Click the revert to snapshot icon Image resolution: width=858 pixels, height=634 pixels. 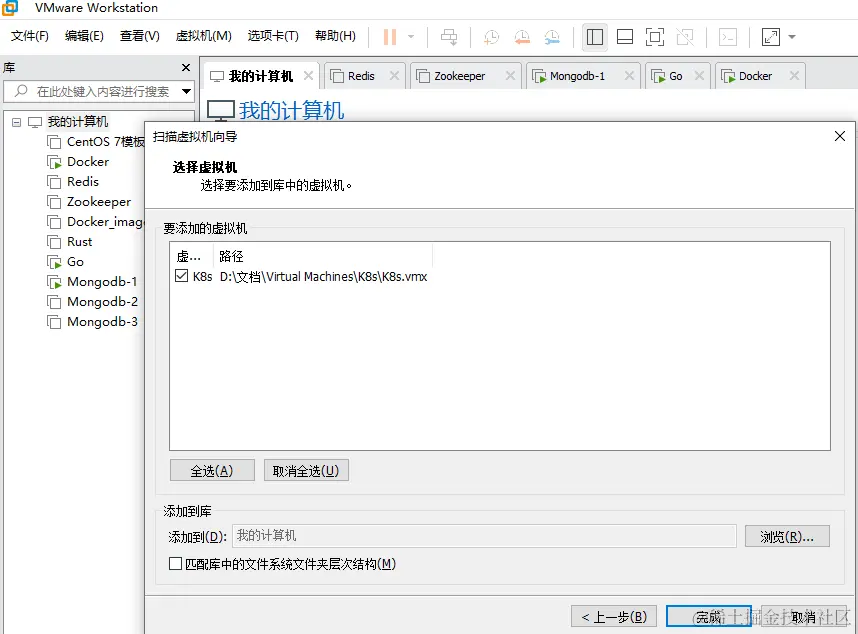click(x=522, y=37)
